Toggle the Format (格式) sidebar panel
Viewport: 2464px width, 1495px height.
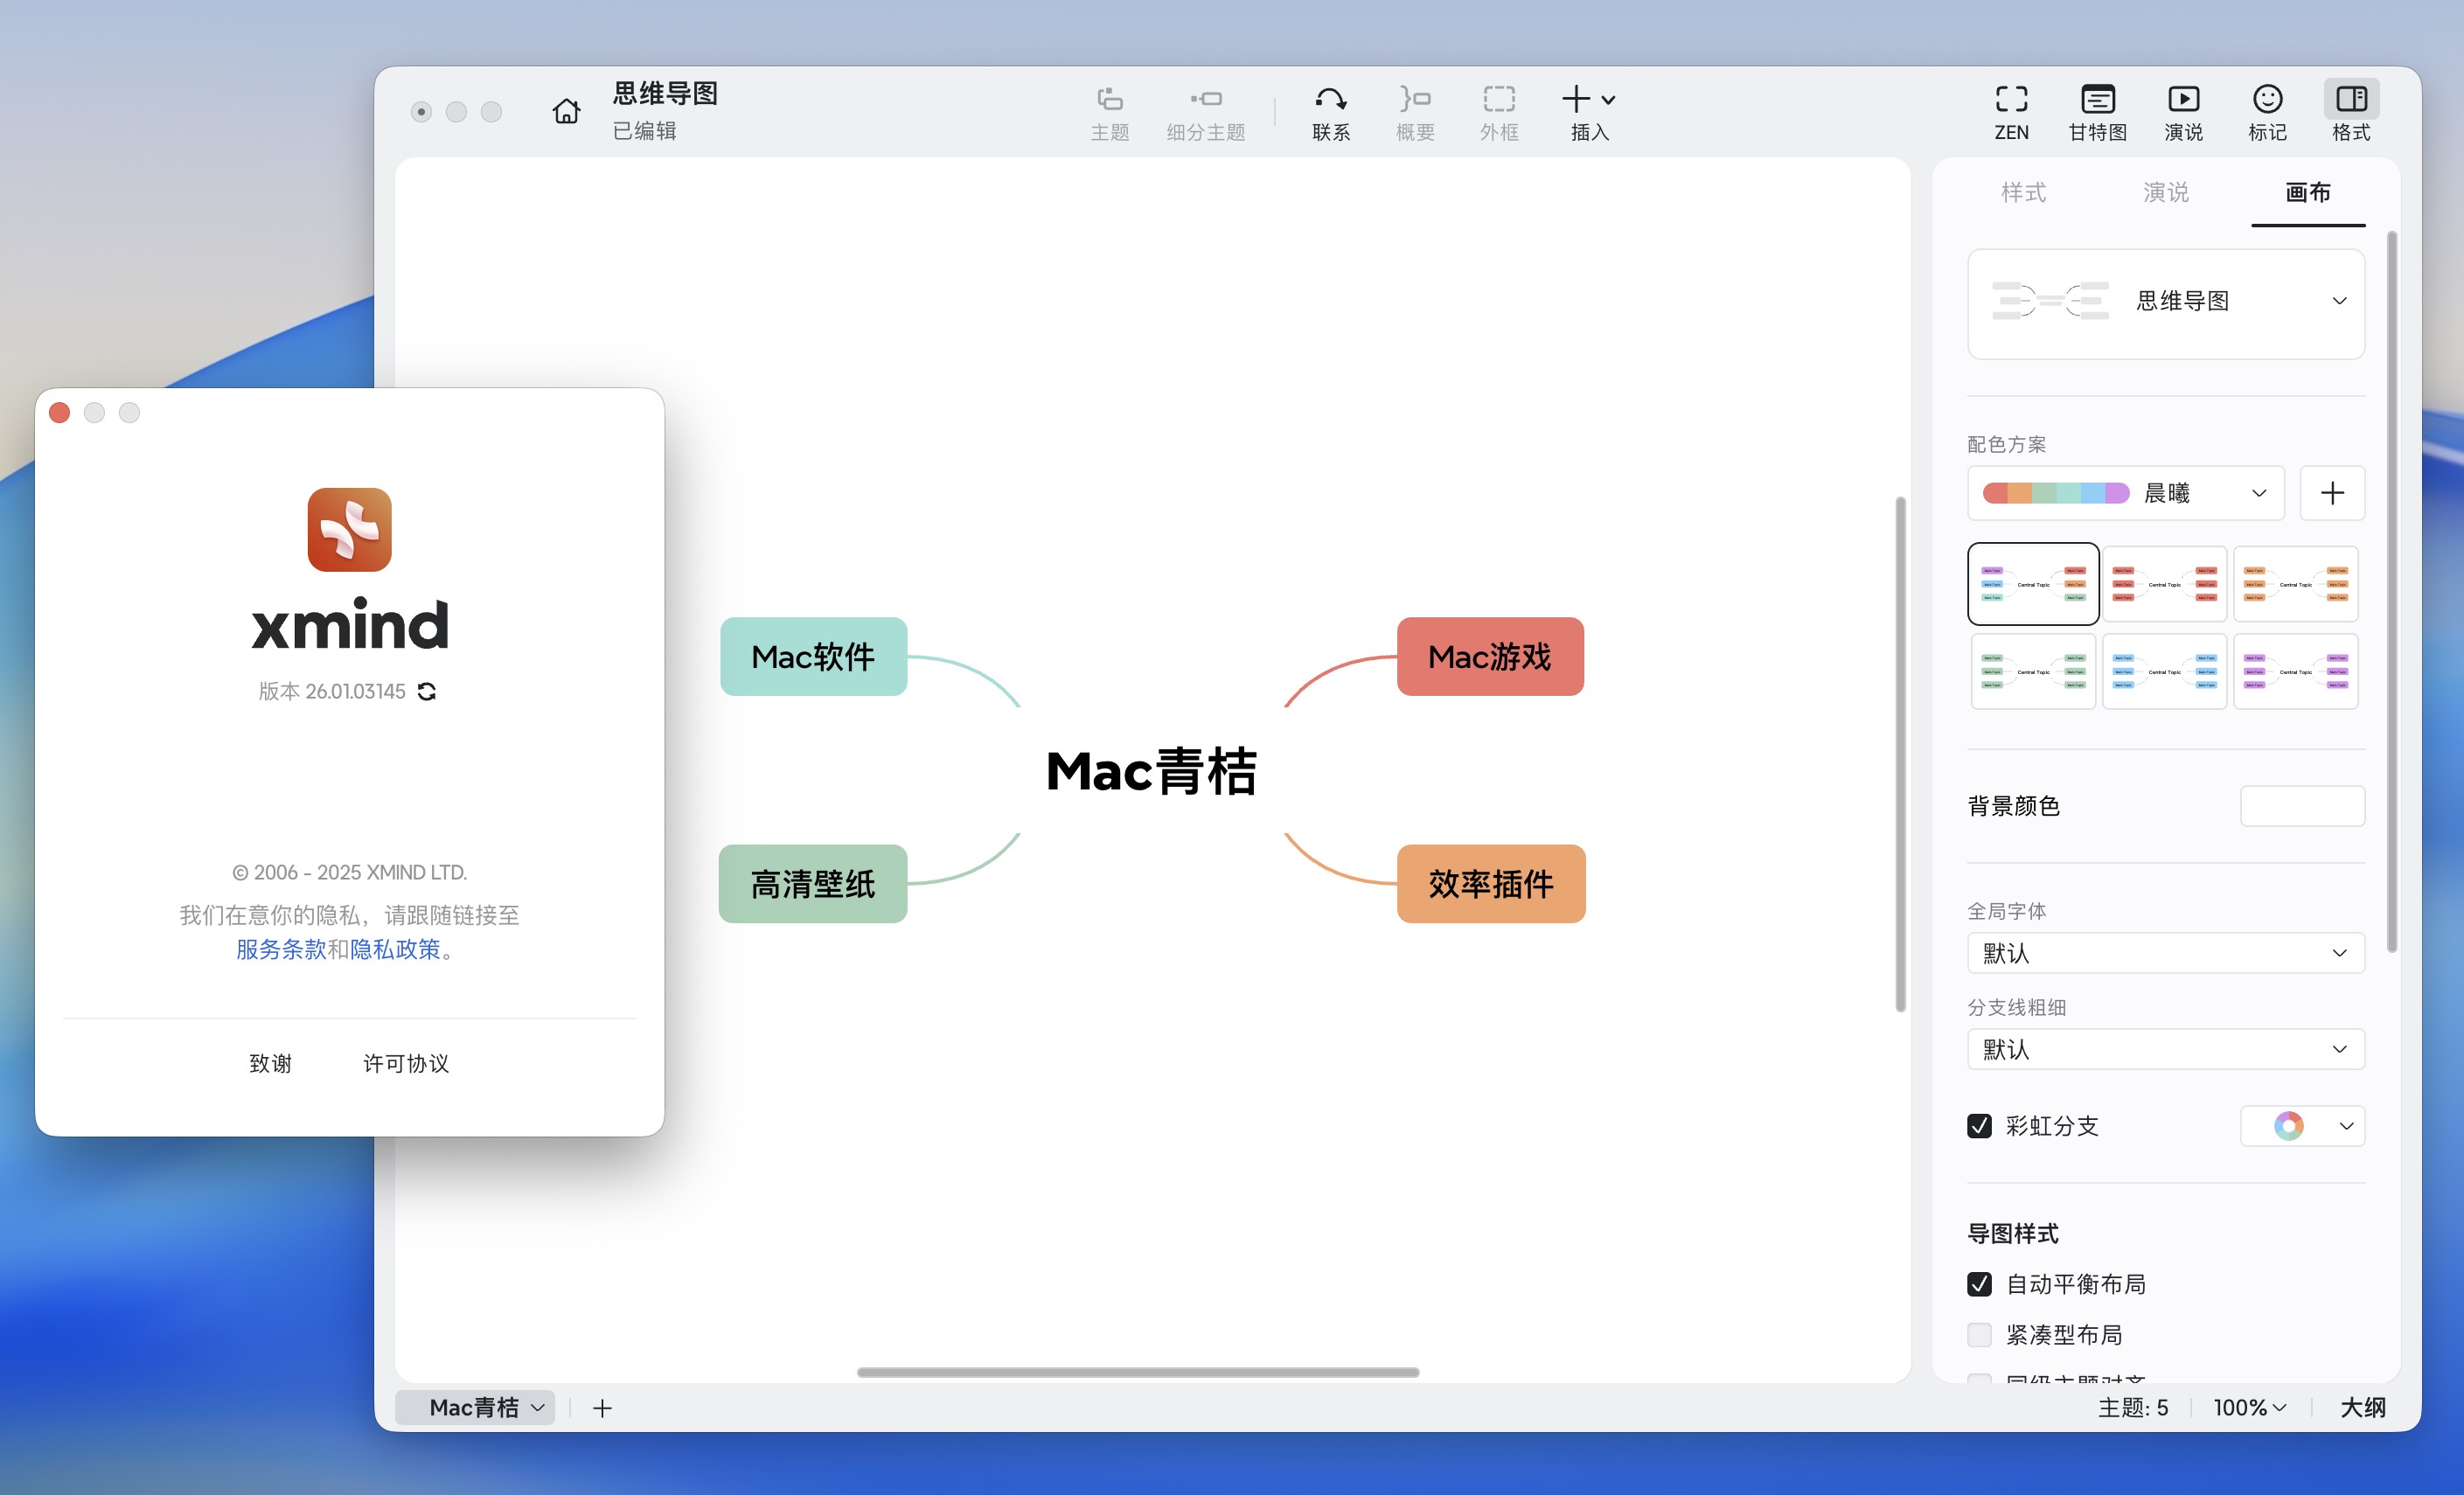tap(2351, 112)
